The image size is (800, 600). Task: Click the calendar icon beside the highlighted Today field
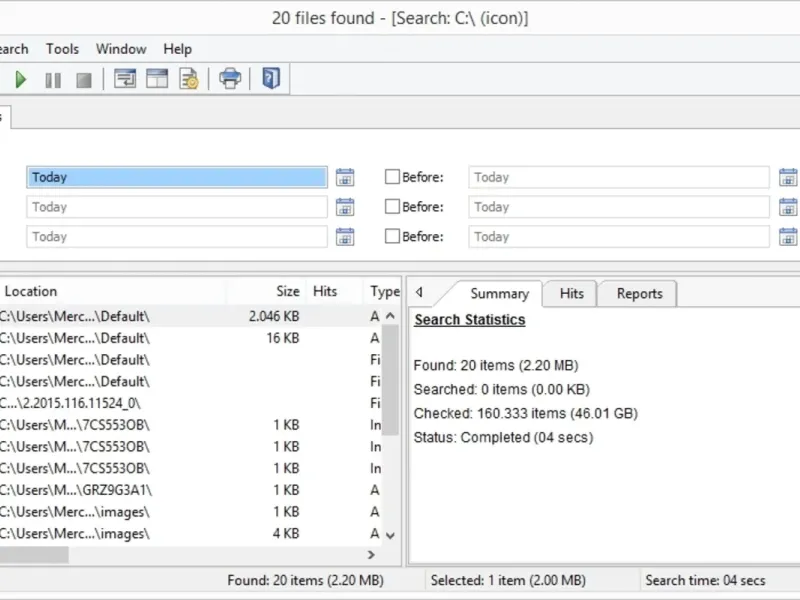tap(345, 177)
